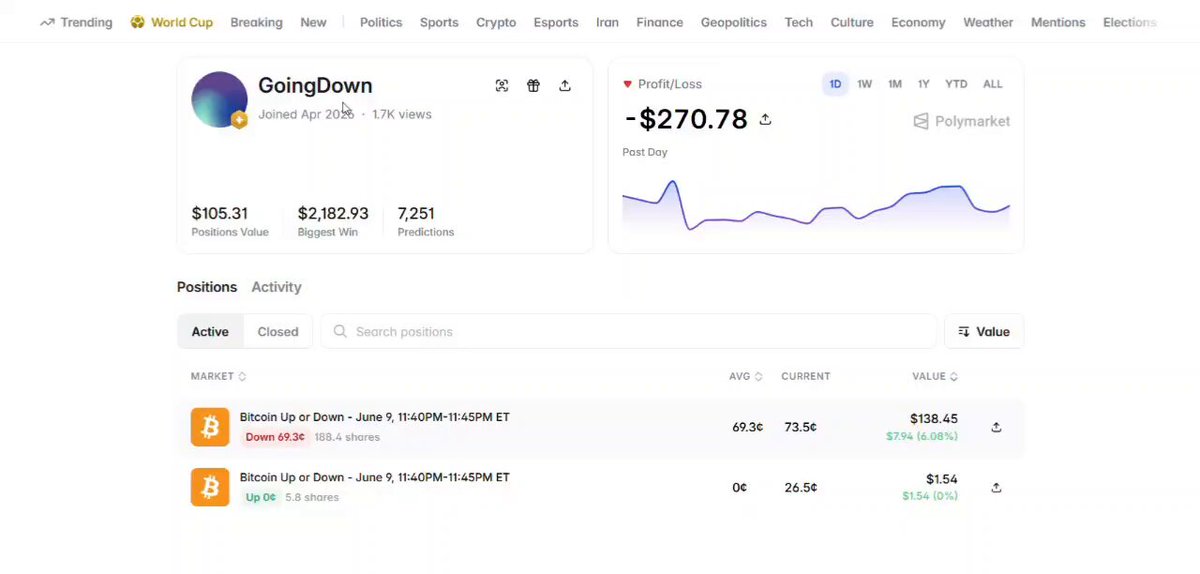This screenshot has width=1200, height=574.
Task: Click the 73.5¢ current price
Action: tap(799, 427)
